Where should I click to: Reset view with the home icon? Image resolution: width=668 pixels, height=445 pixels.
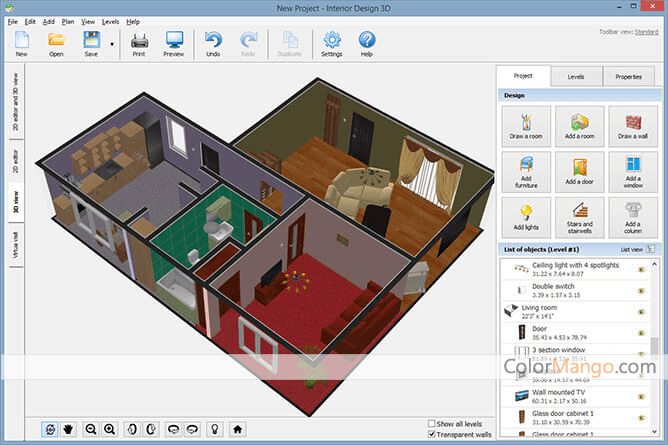pyautogui.click(x=236, y=429)
